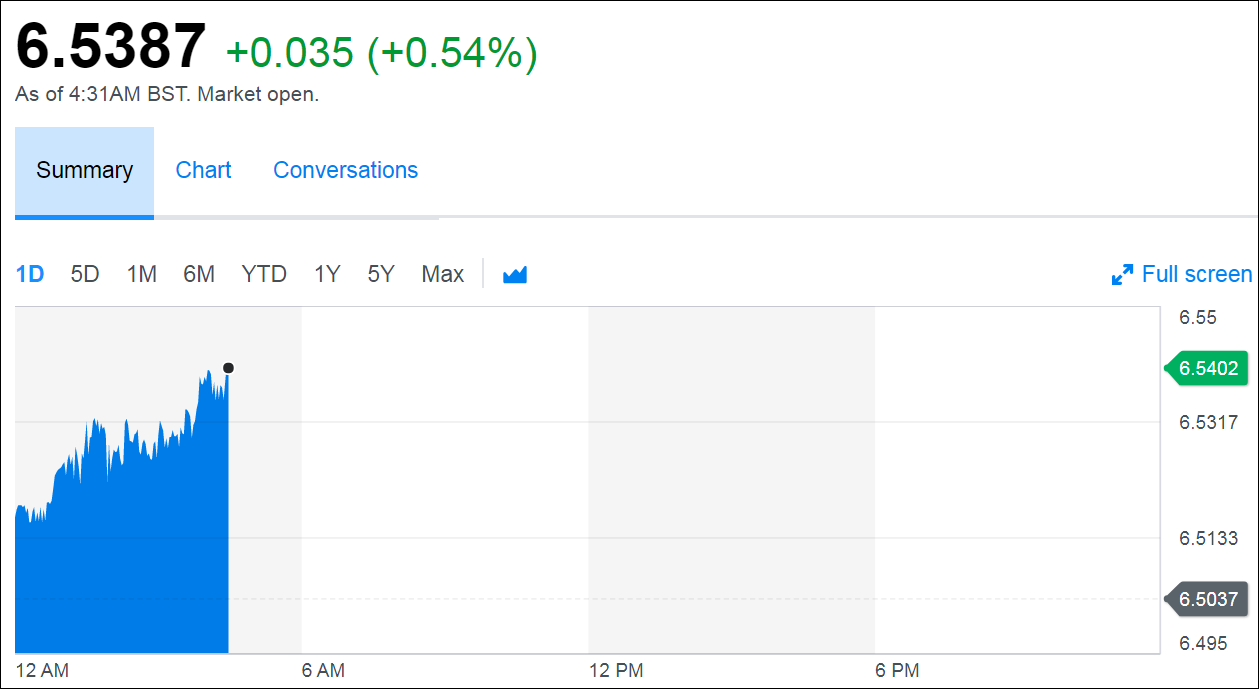1259x689 pixels.
Task: Set chart range to 1M
Action: [x=141, y=274]
